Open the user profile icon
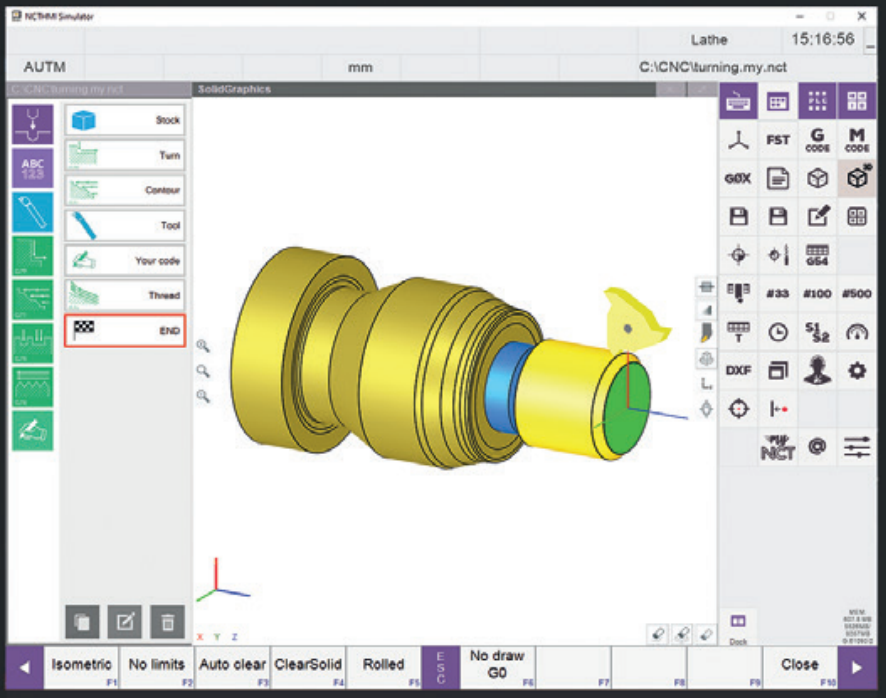The height and width of the screenshot is (698, 886). click(x=818, y=370)
